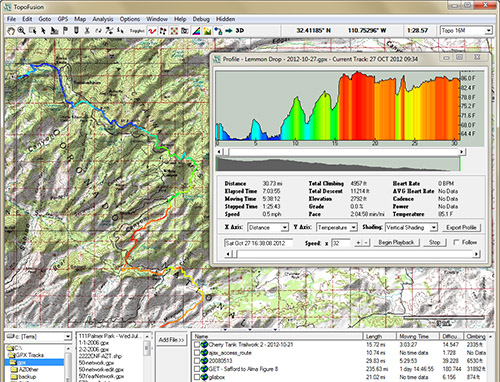The height and width of the screenshot is (382, 500).
Task: Click the track points edit tool
Action: 109,31
